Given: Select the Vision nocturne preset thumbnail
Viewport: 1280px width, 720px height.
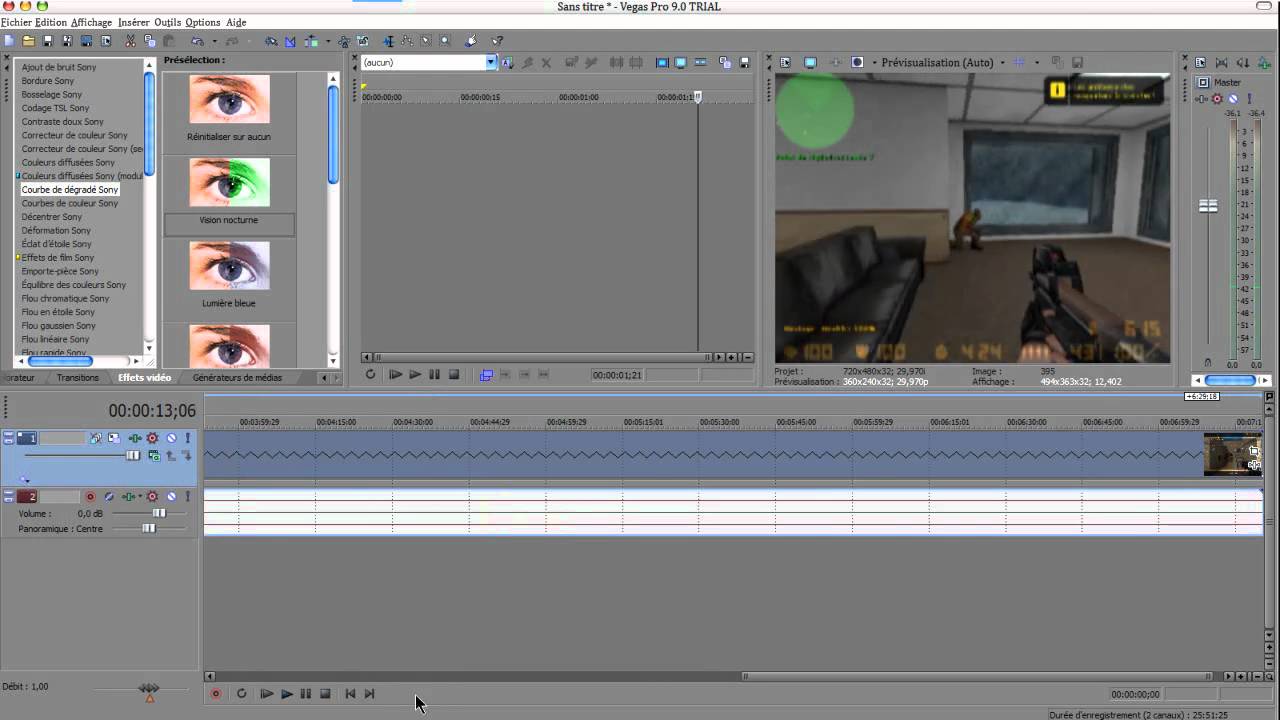Looking at the screenshot, I should [229, 183].
